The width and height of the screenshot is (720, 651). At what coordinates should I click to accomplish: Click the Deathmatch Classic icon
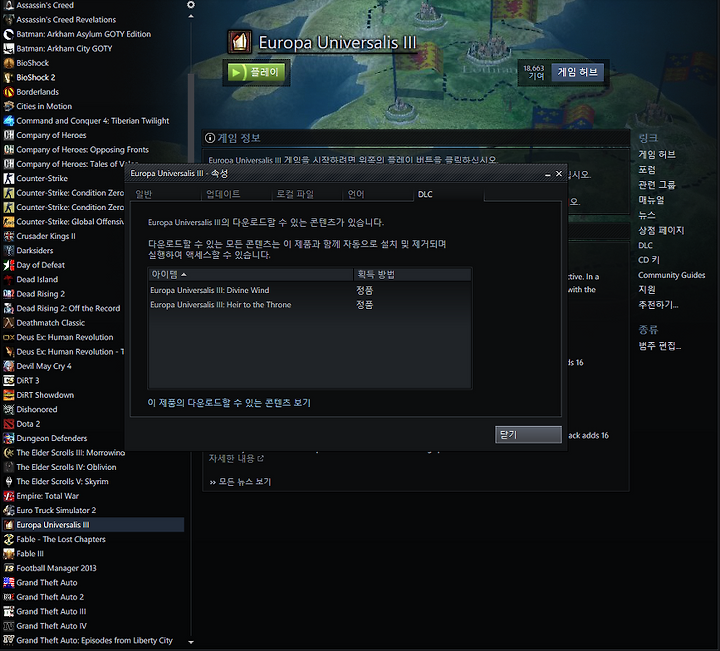pyautogui.click(x=8, y=323)
